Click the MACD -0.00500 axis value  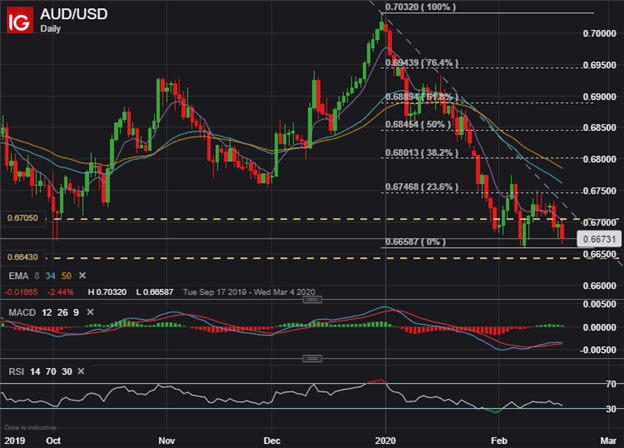[598, 350]
